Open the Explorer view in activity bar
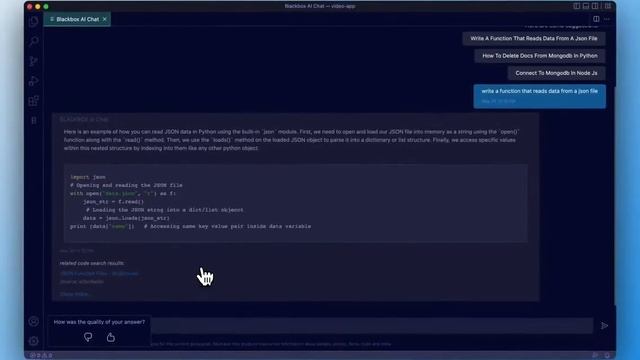This screenshot has width=640, height=360. 34,21
